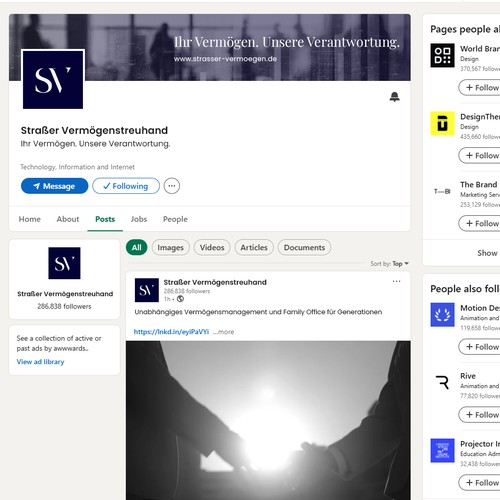Follow the Rive page
Viewport: 500px width, 500px height.
[480, 415]
